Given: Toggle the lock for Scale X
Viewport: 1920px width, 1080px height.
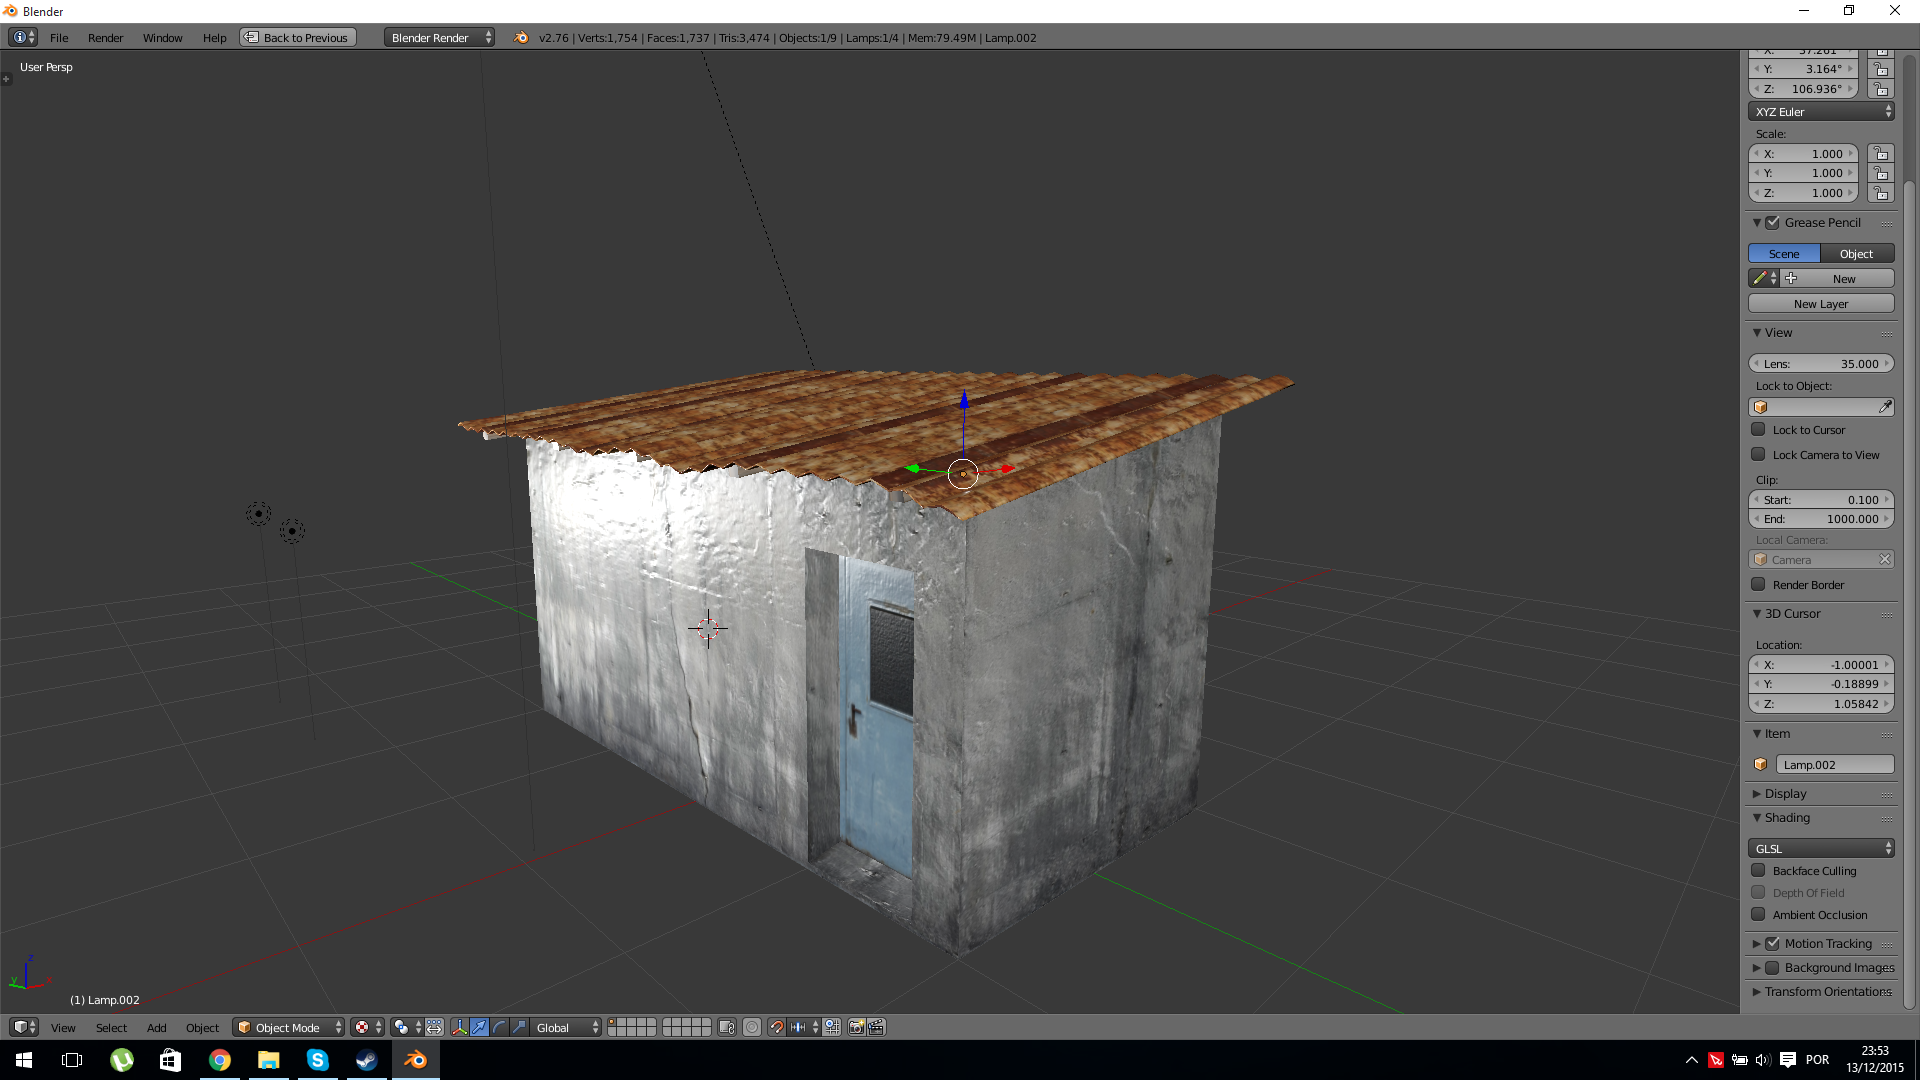Looking at the screenshot, I should [x=1881, y=154].
